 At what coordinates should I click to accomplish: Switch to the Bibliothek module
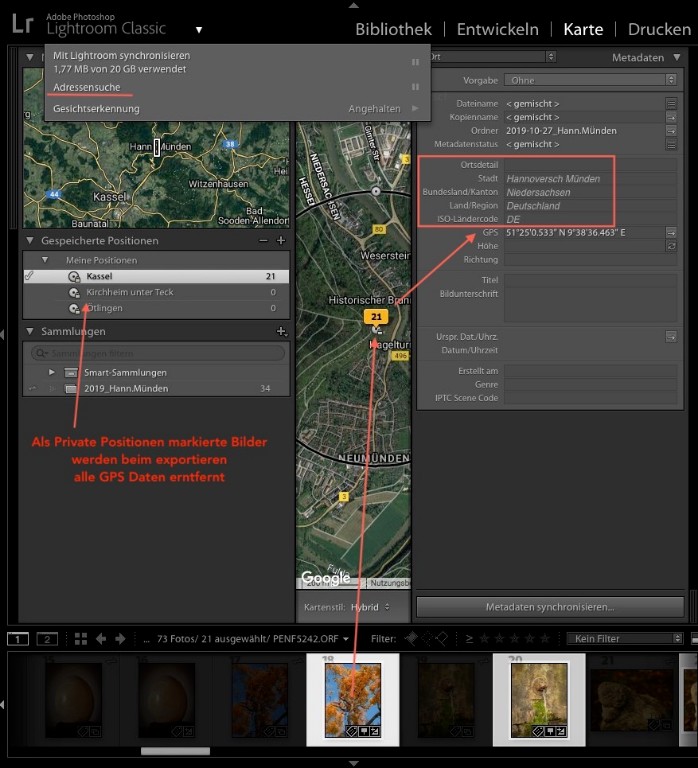(393, 29)
